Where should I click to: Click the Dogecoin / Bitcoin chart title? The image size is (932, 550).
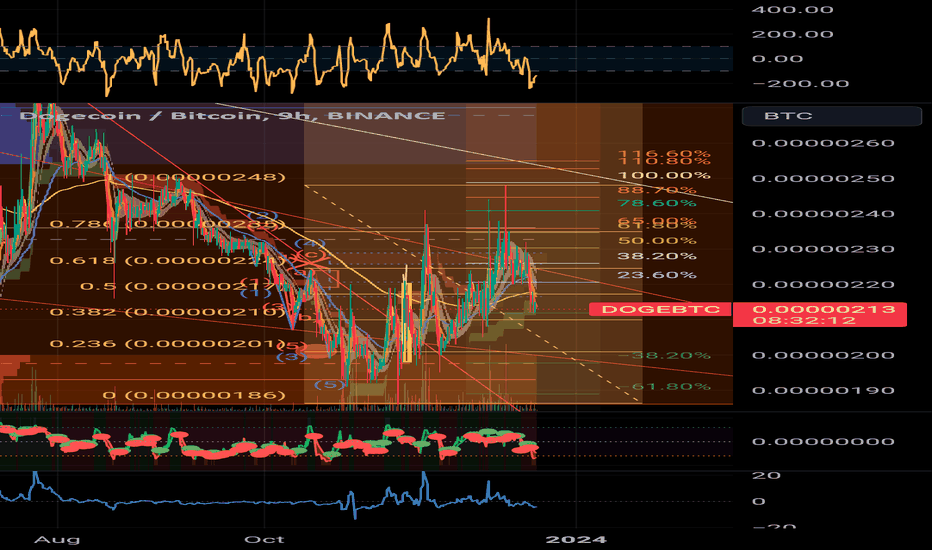click(232, 115)
